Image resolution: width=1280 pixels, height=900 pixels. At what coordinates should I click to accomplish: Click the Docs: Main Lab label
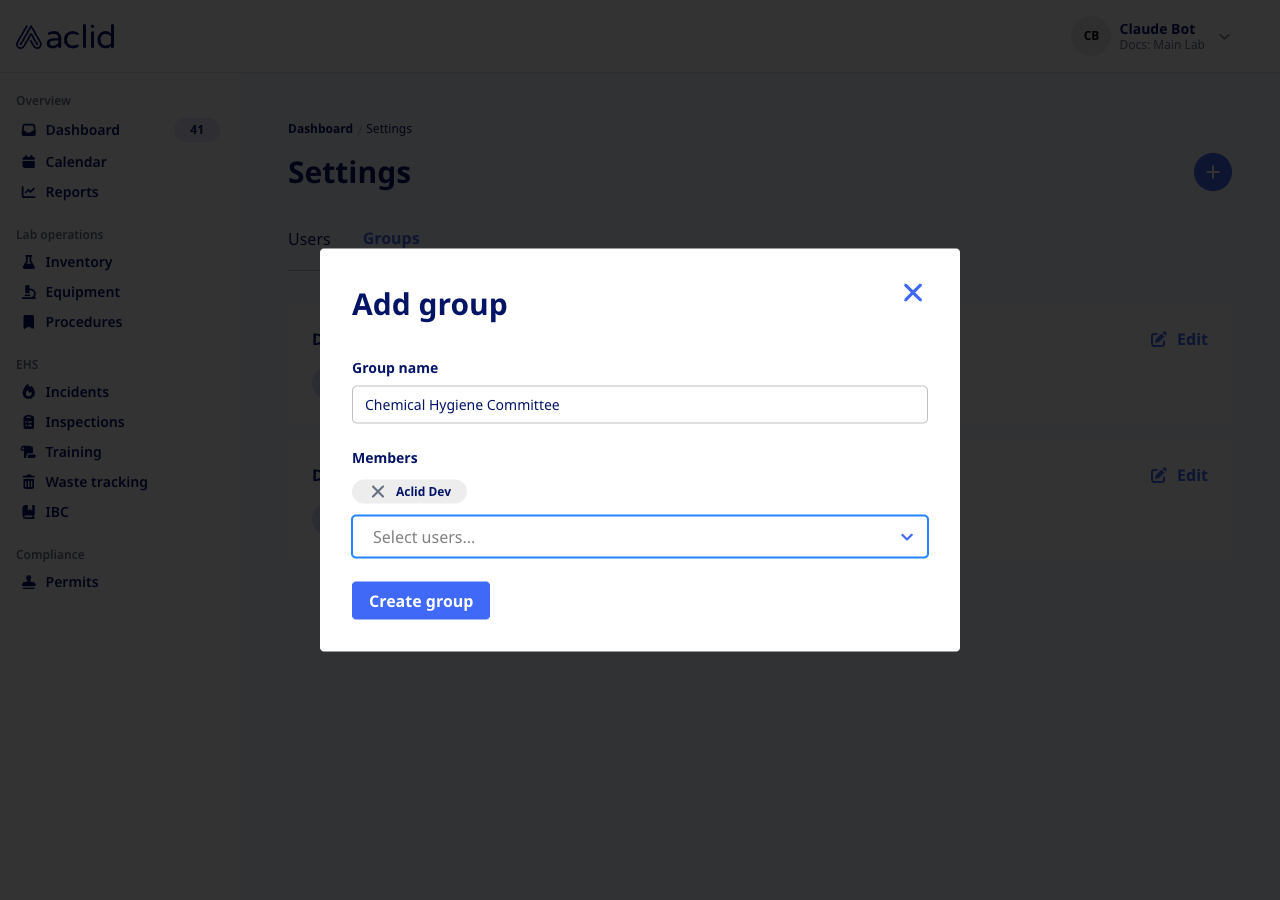1162,45
